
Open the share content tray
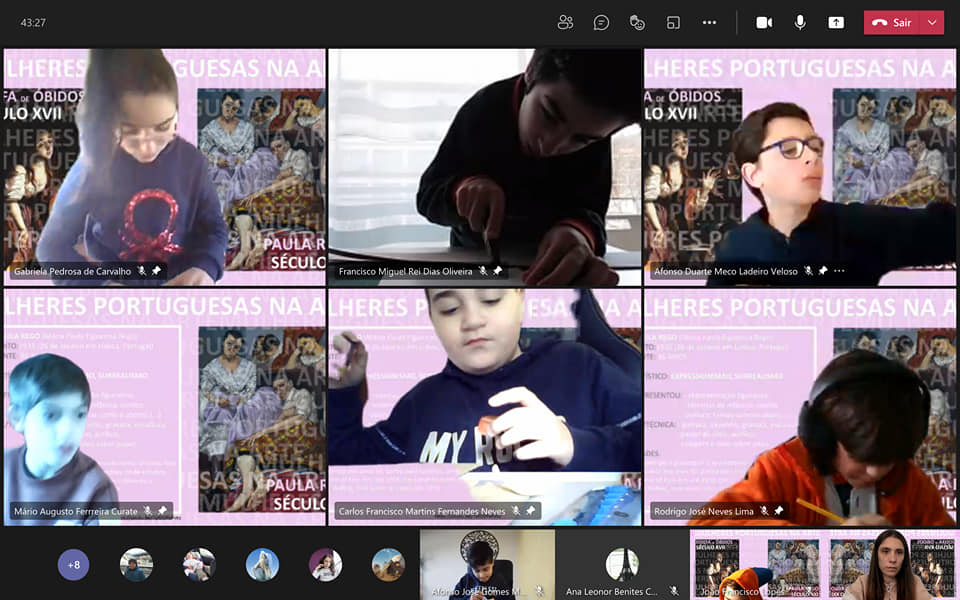click(836, 22)
